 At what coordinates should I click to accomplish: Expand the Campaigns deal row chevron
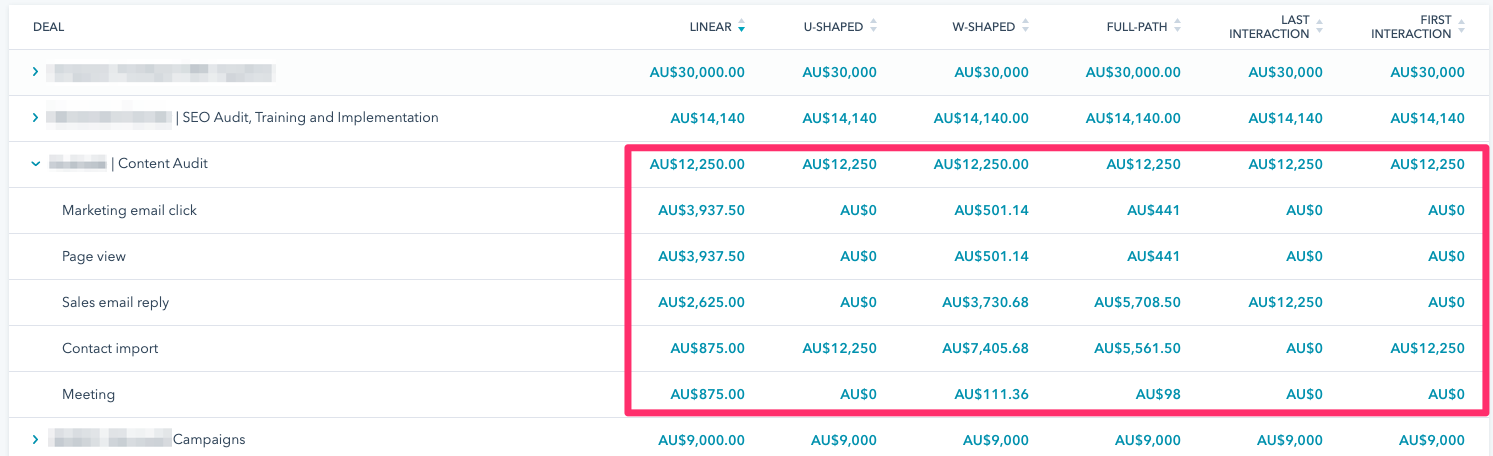click(35, 440)
